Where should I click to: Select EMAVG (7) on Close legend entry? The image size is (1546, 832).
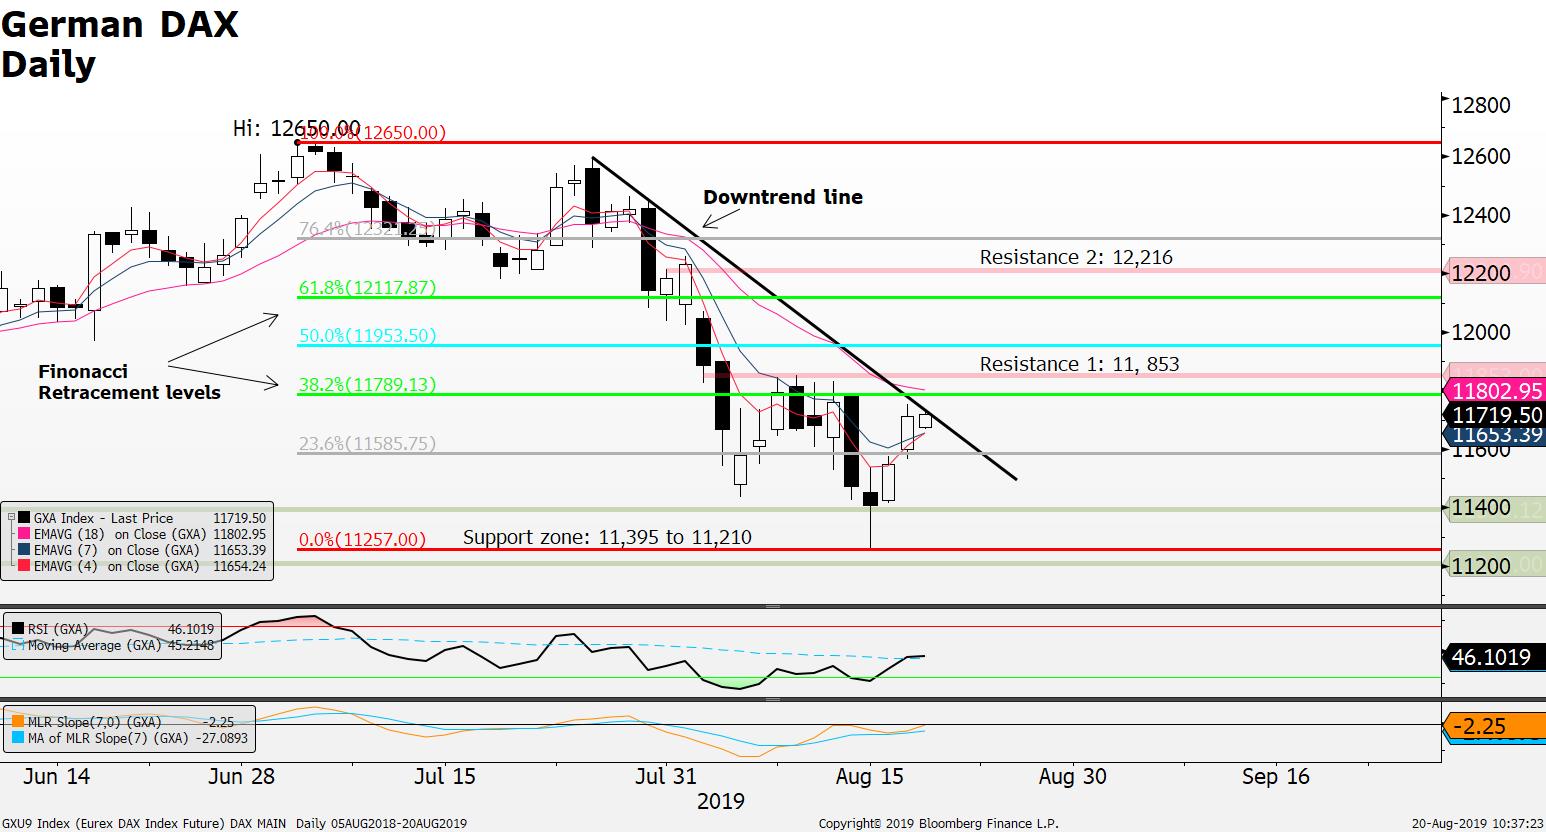tap(117, 550)
